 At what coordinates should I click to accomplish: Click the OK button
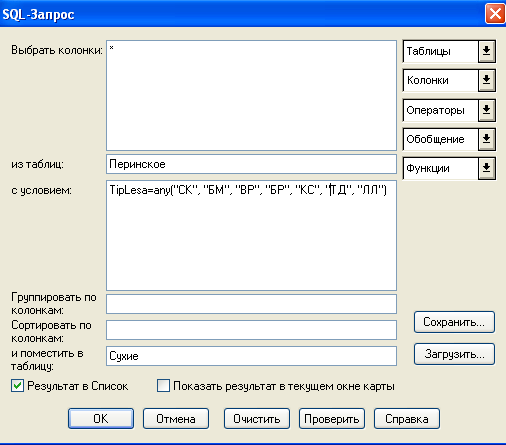101,419
